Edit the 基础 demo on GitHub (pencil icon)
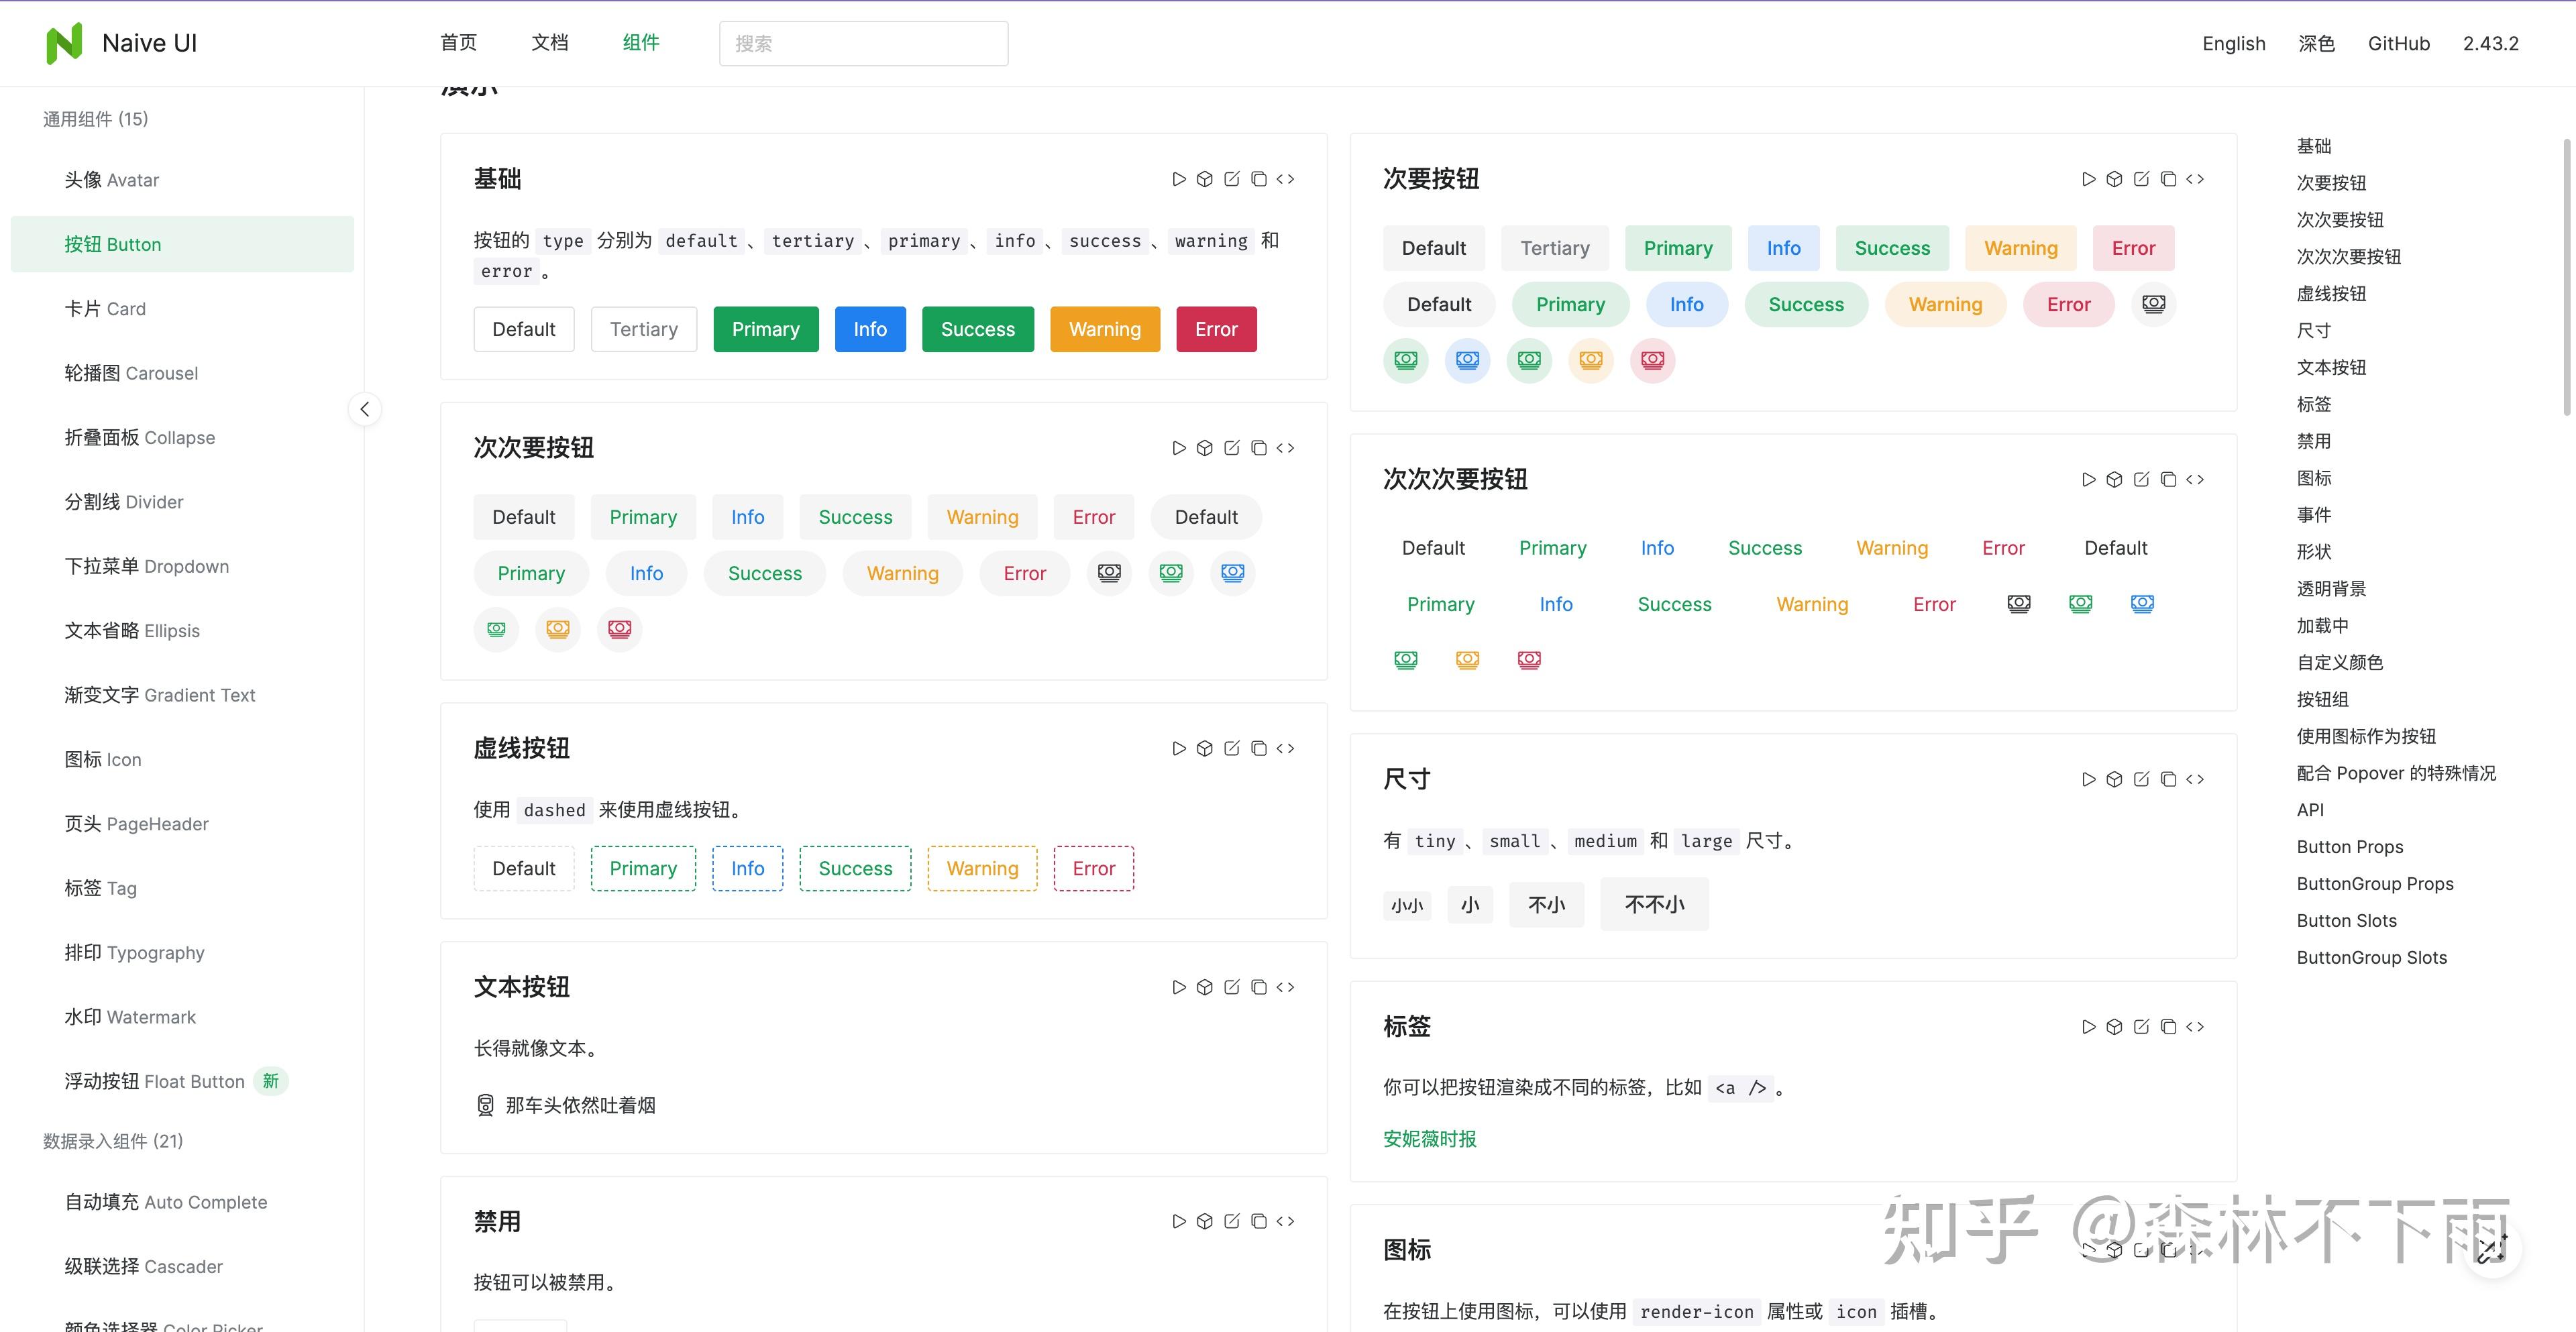This screenshot has height=1332, width=2576. coord(1232,179)
